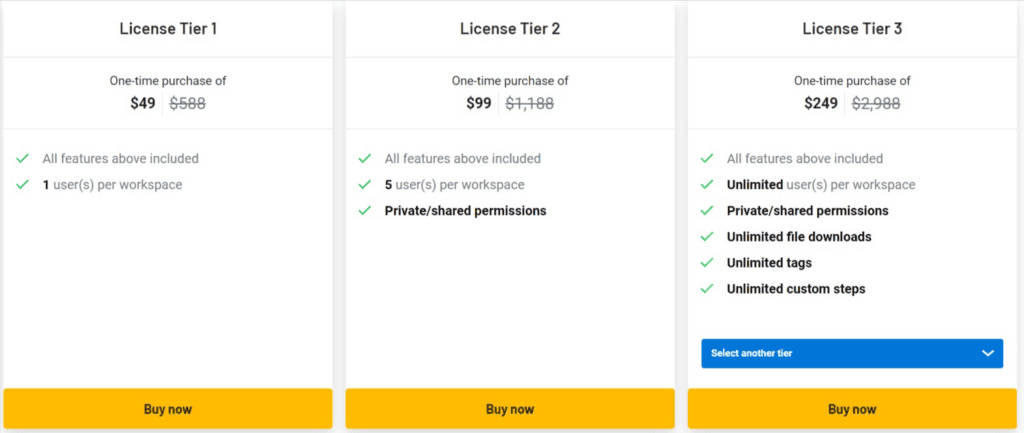Select the License Tier 1 heading
1024x433 pixels.
(168, 29)
